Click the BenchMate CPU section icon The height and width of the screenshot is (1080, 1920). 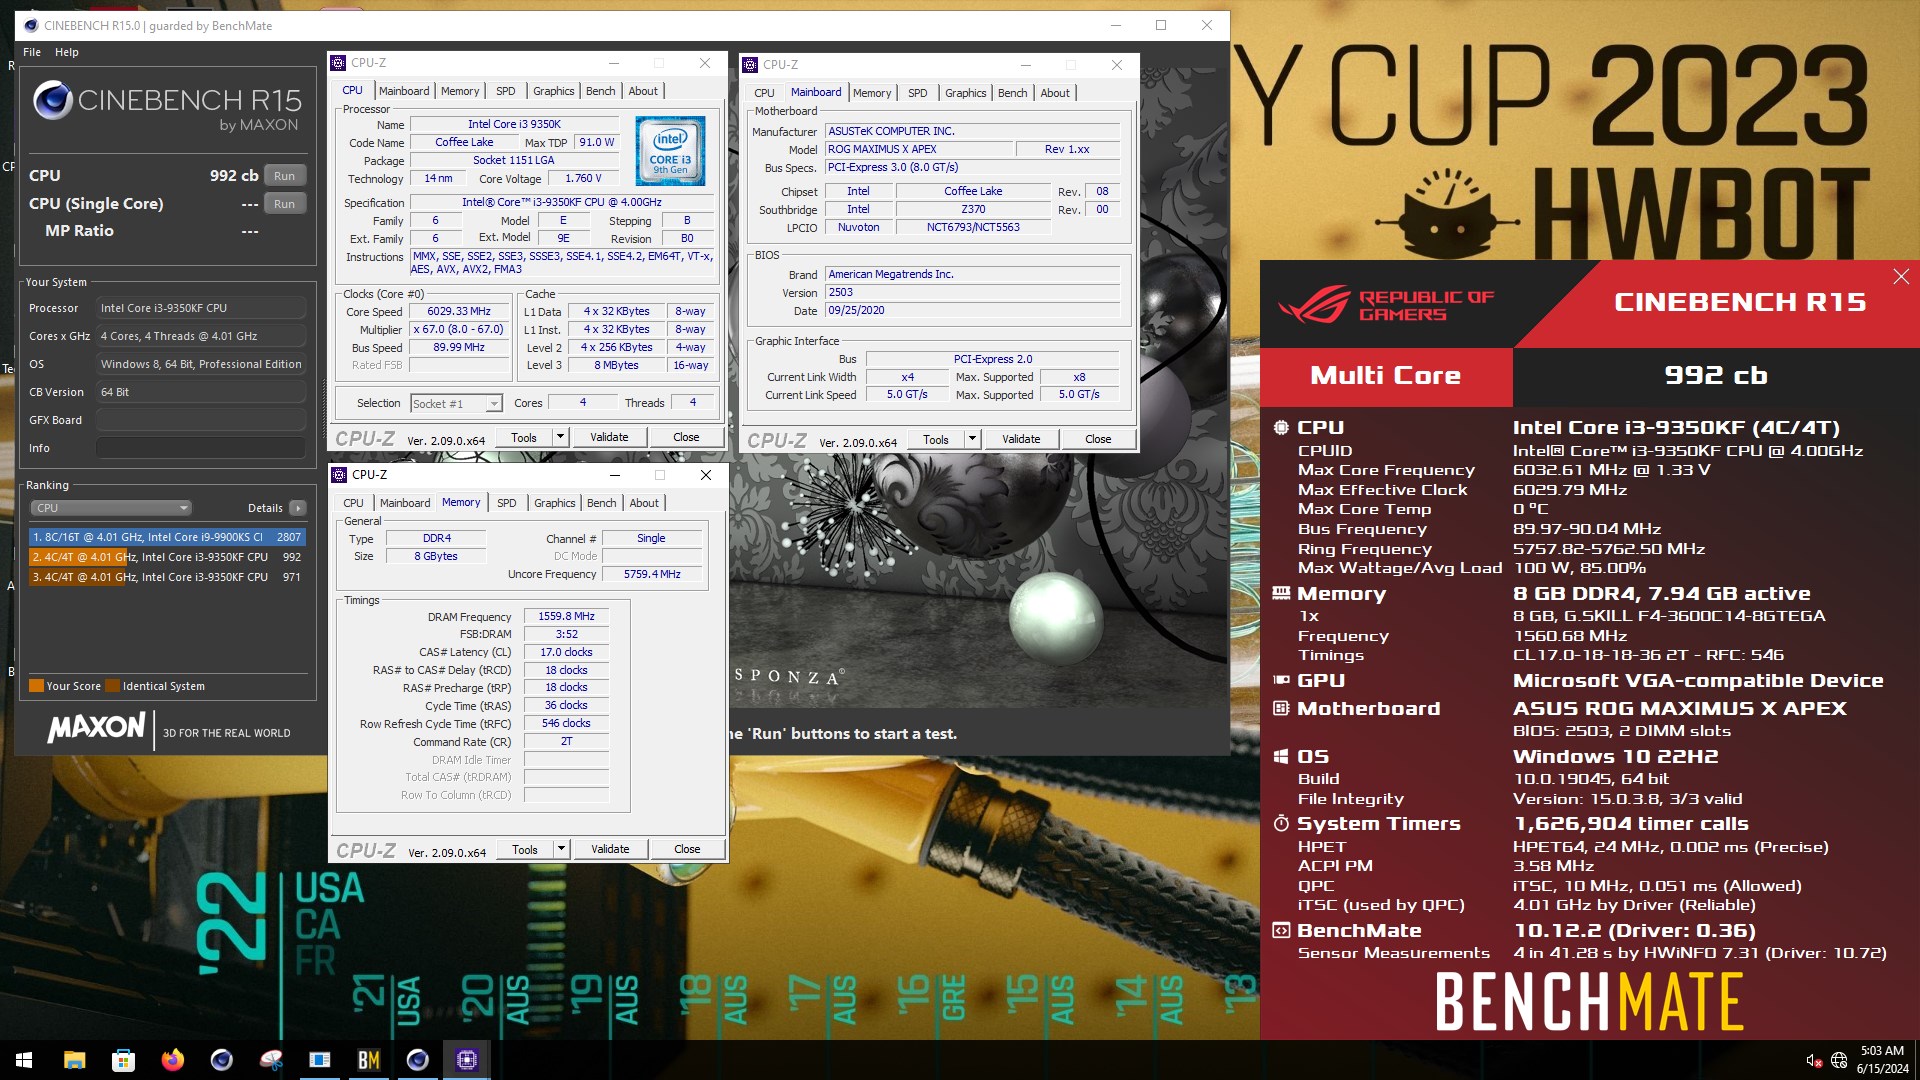tap(1281, 428)
